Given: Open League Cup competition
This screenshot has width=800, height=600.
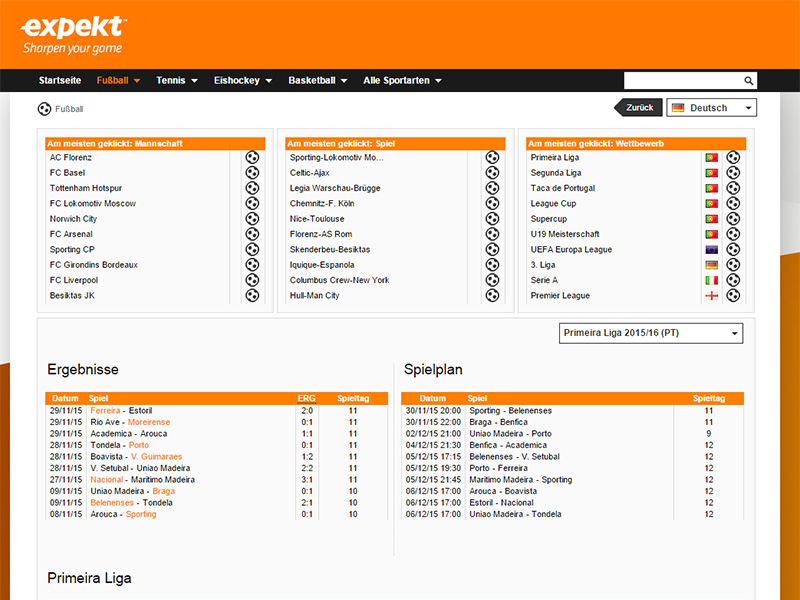Looking at the screenshot, I should (553, 203).
